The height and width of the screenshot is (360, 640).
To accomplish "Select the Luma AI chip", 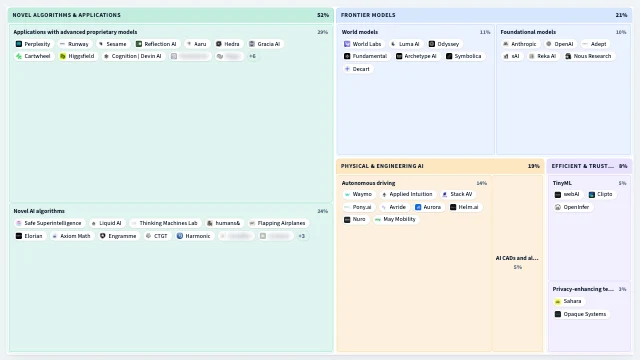I will [x=405, y=44].
